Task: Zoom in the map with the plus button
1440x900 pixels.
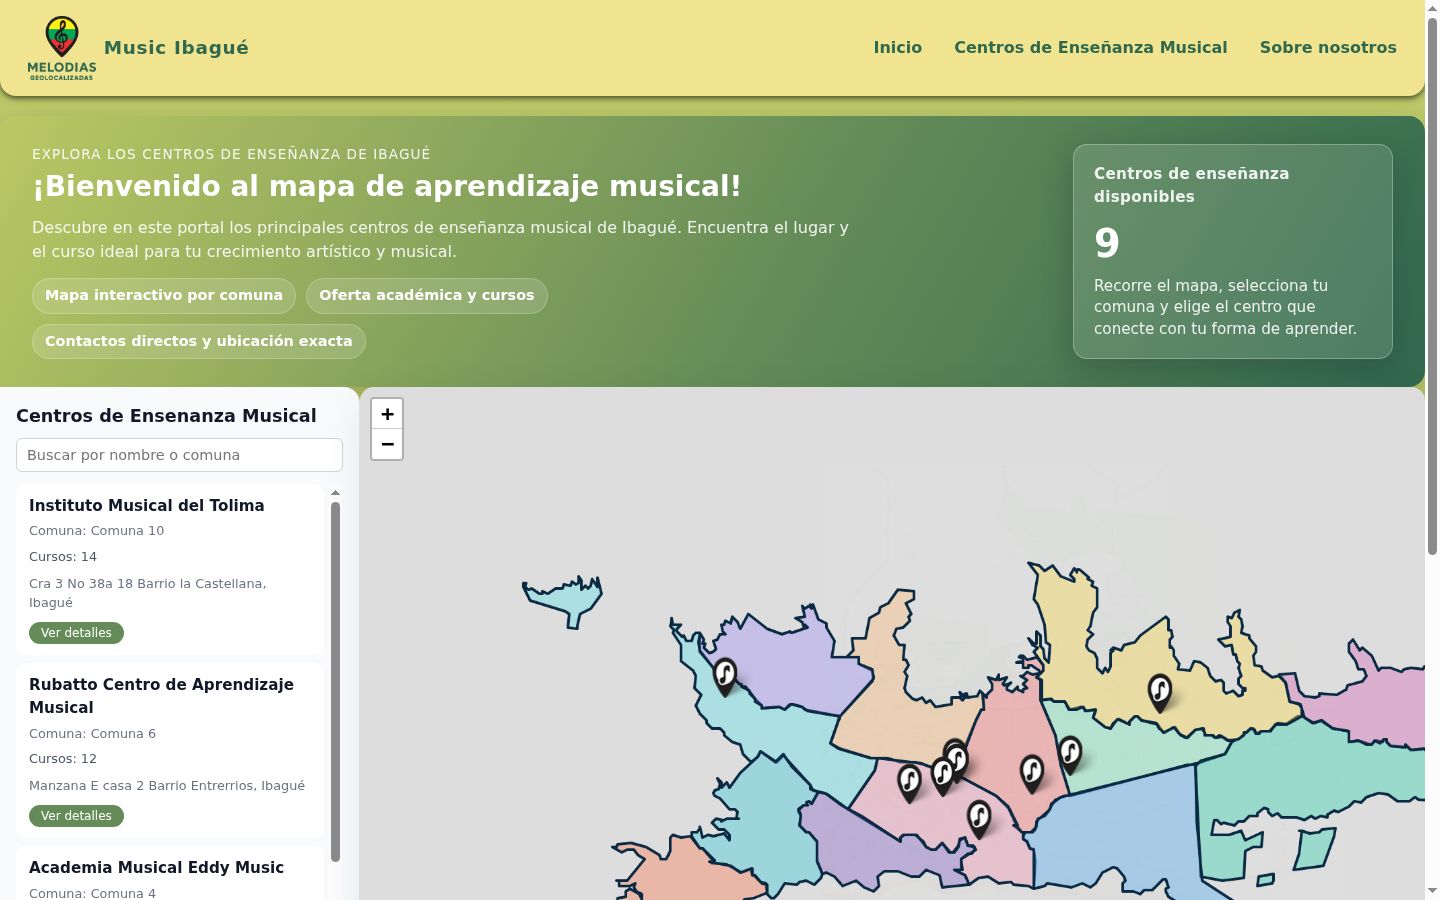Action: [387, 414]
